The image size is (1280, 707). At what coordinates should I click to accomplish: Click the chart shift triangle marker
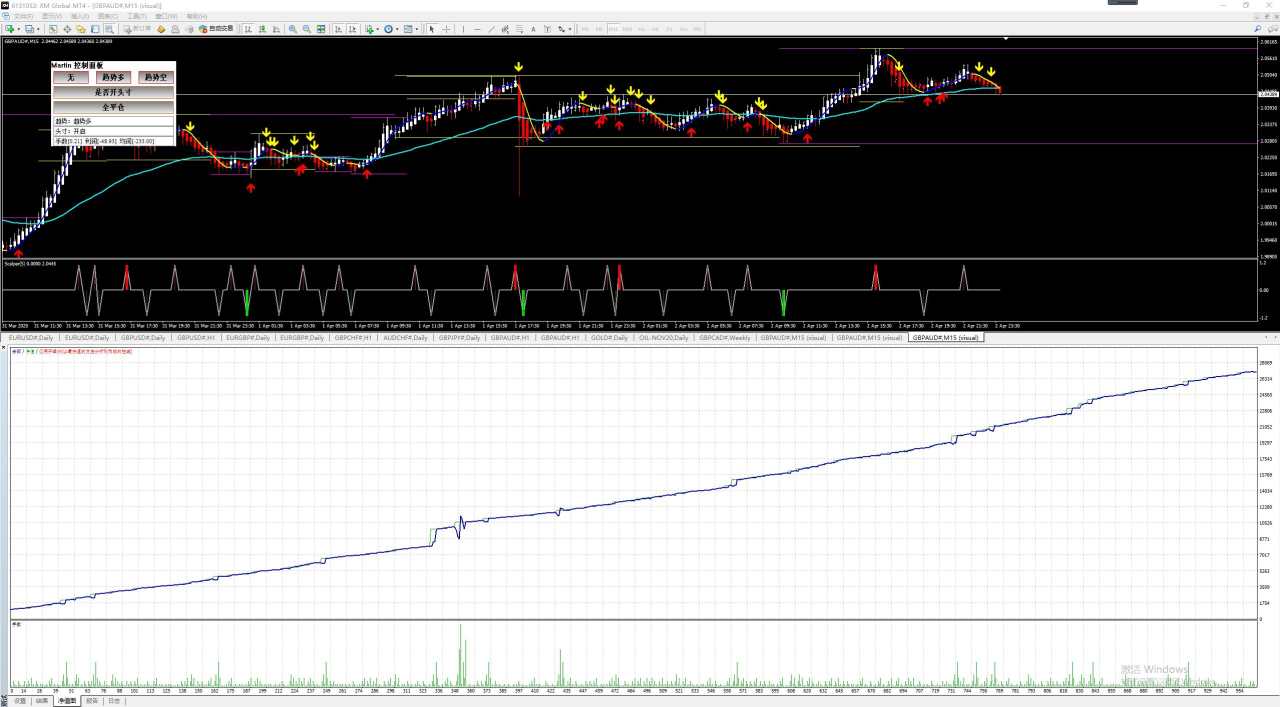click(1005, 39)
